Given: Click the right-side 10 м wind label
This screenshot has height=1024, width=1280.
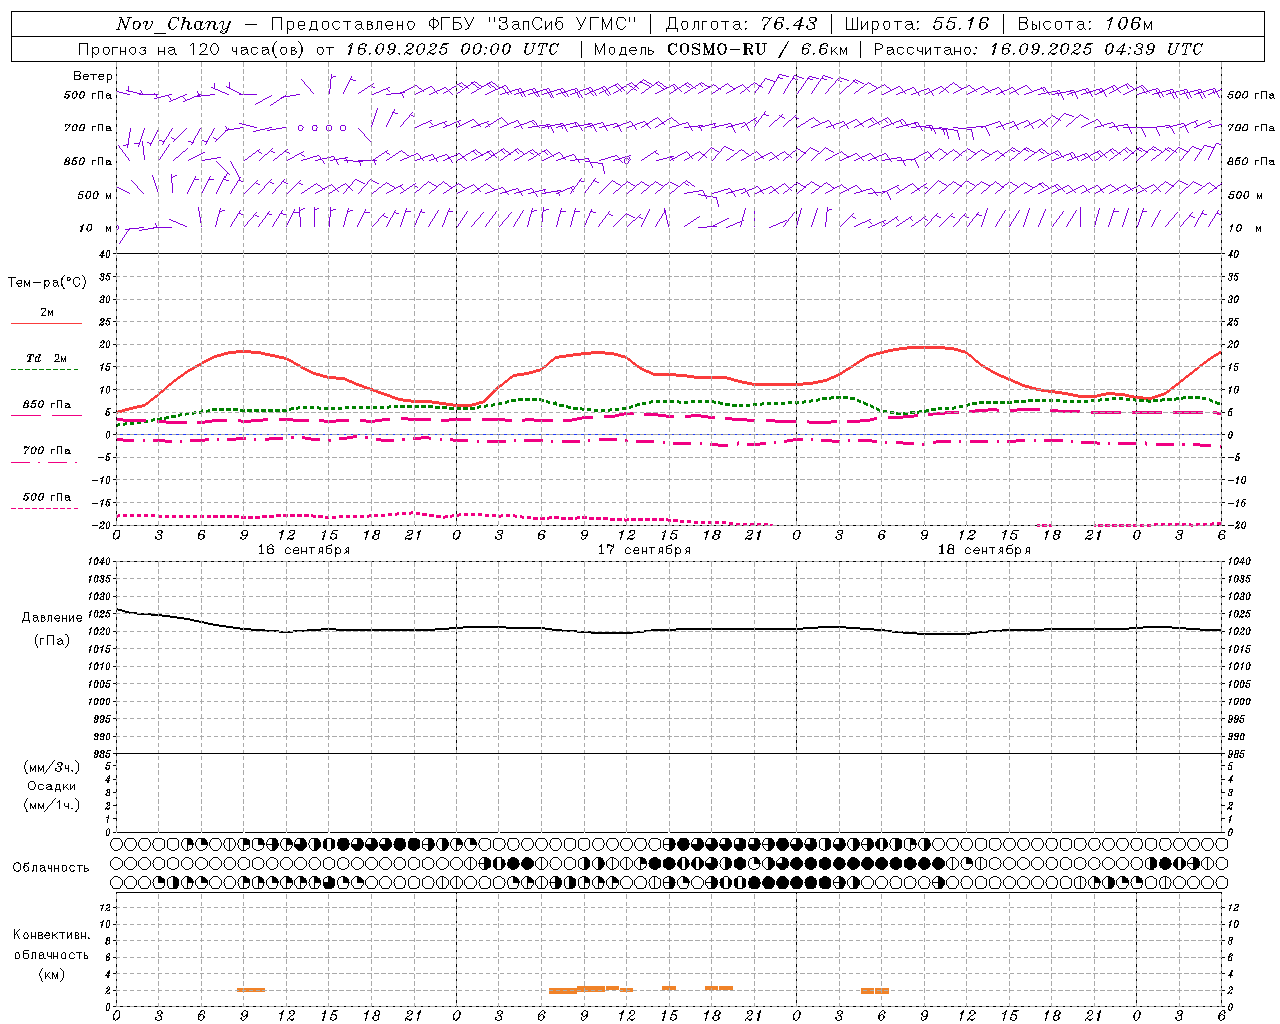Looking at the screenshot, I should (x=1243, y=228).
